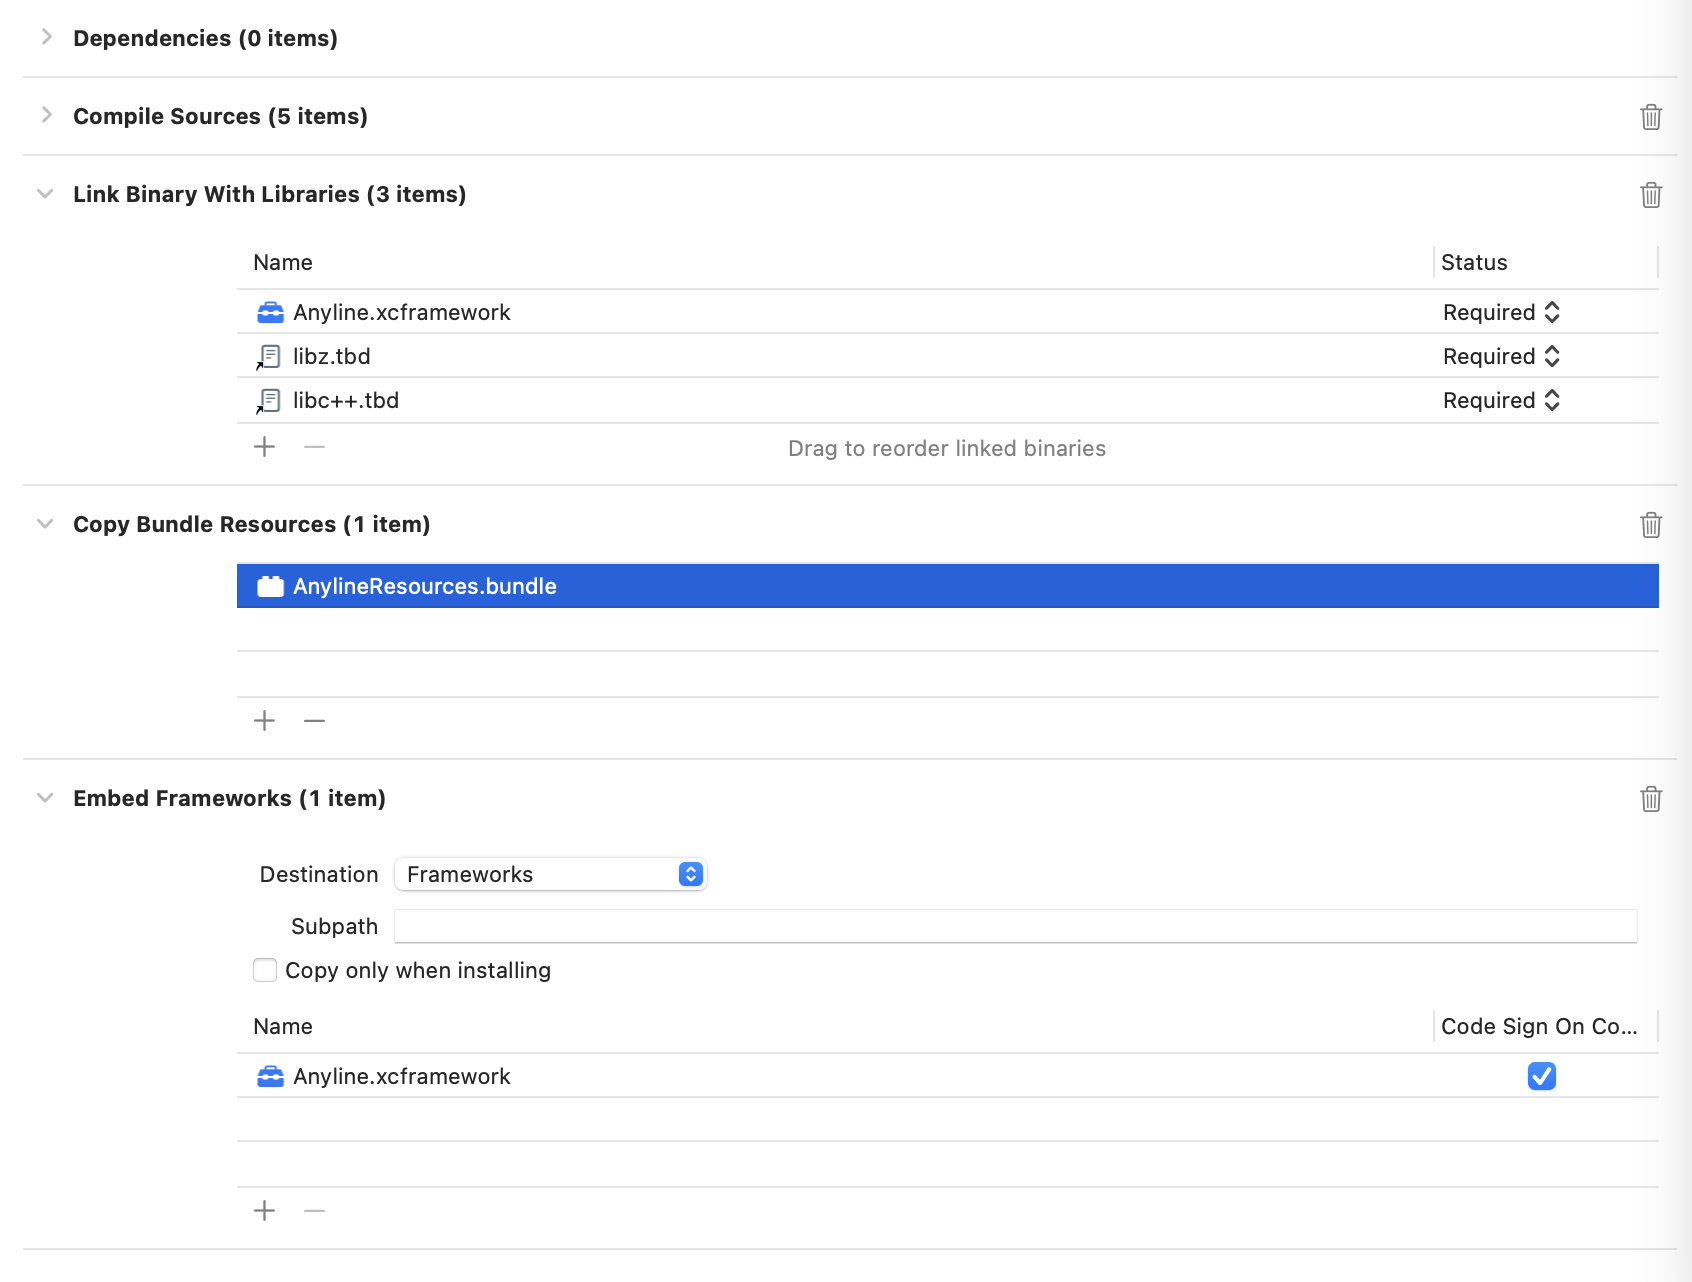Click trash icon for Copy Bundle Resources
The height and width of the screenshot is (1282, 1692).
[x=1651, y=524]
